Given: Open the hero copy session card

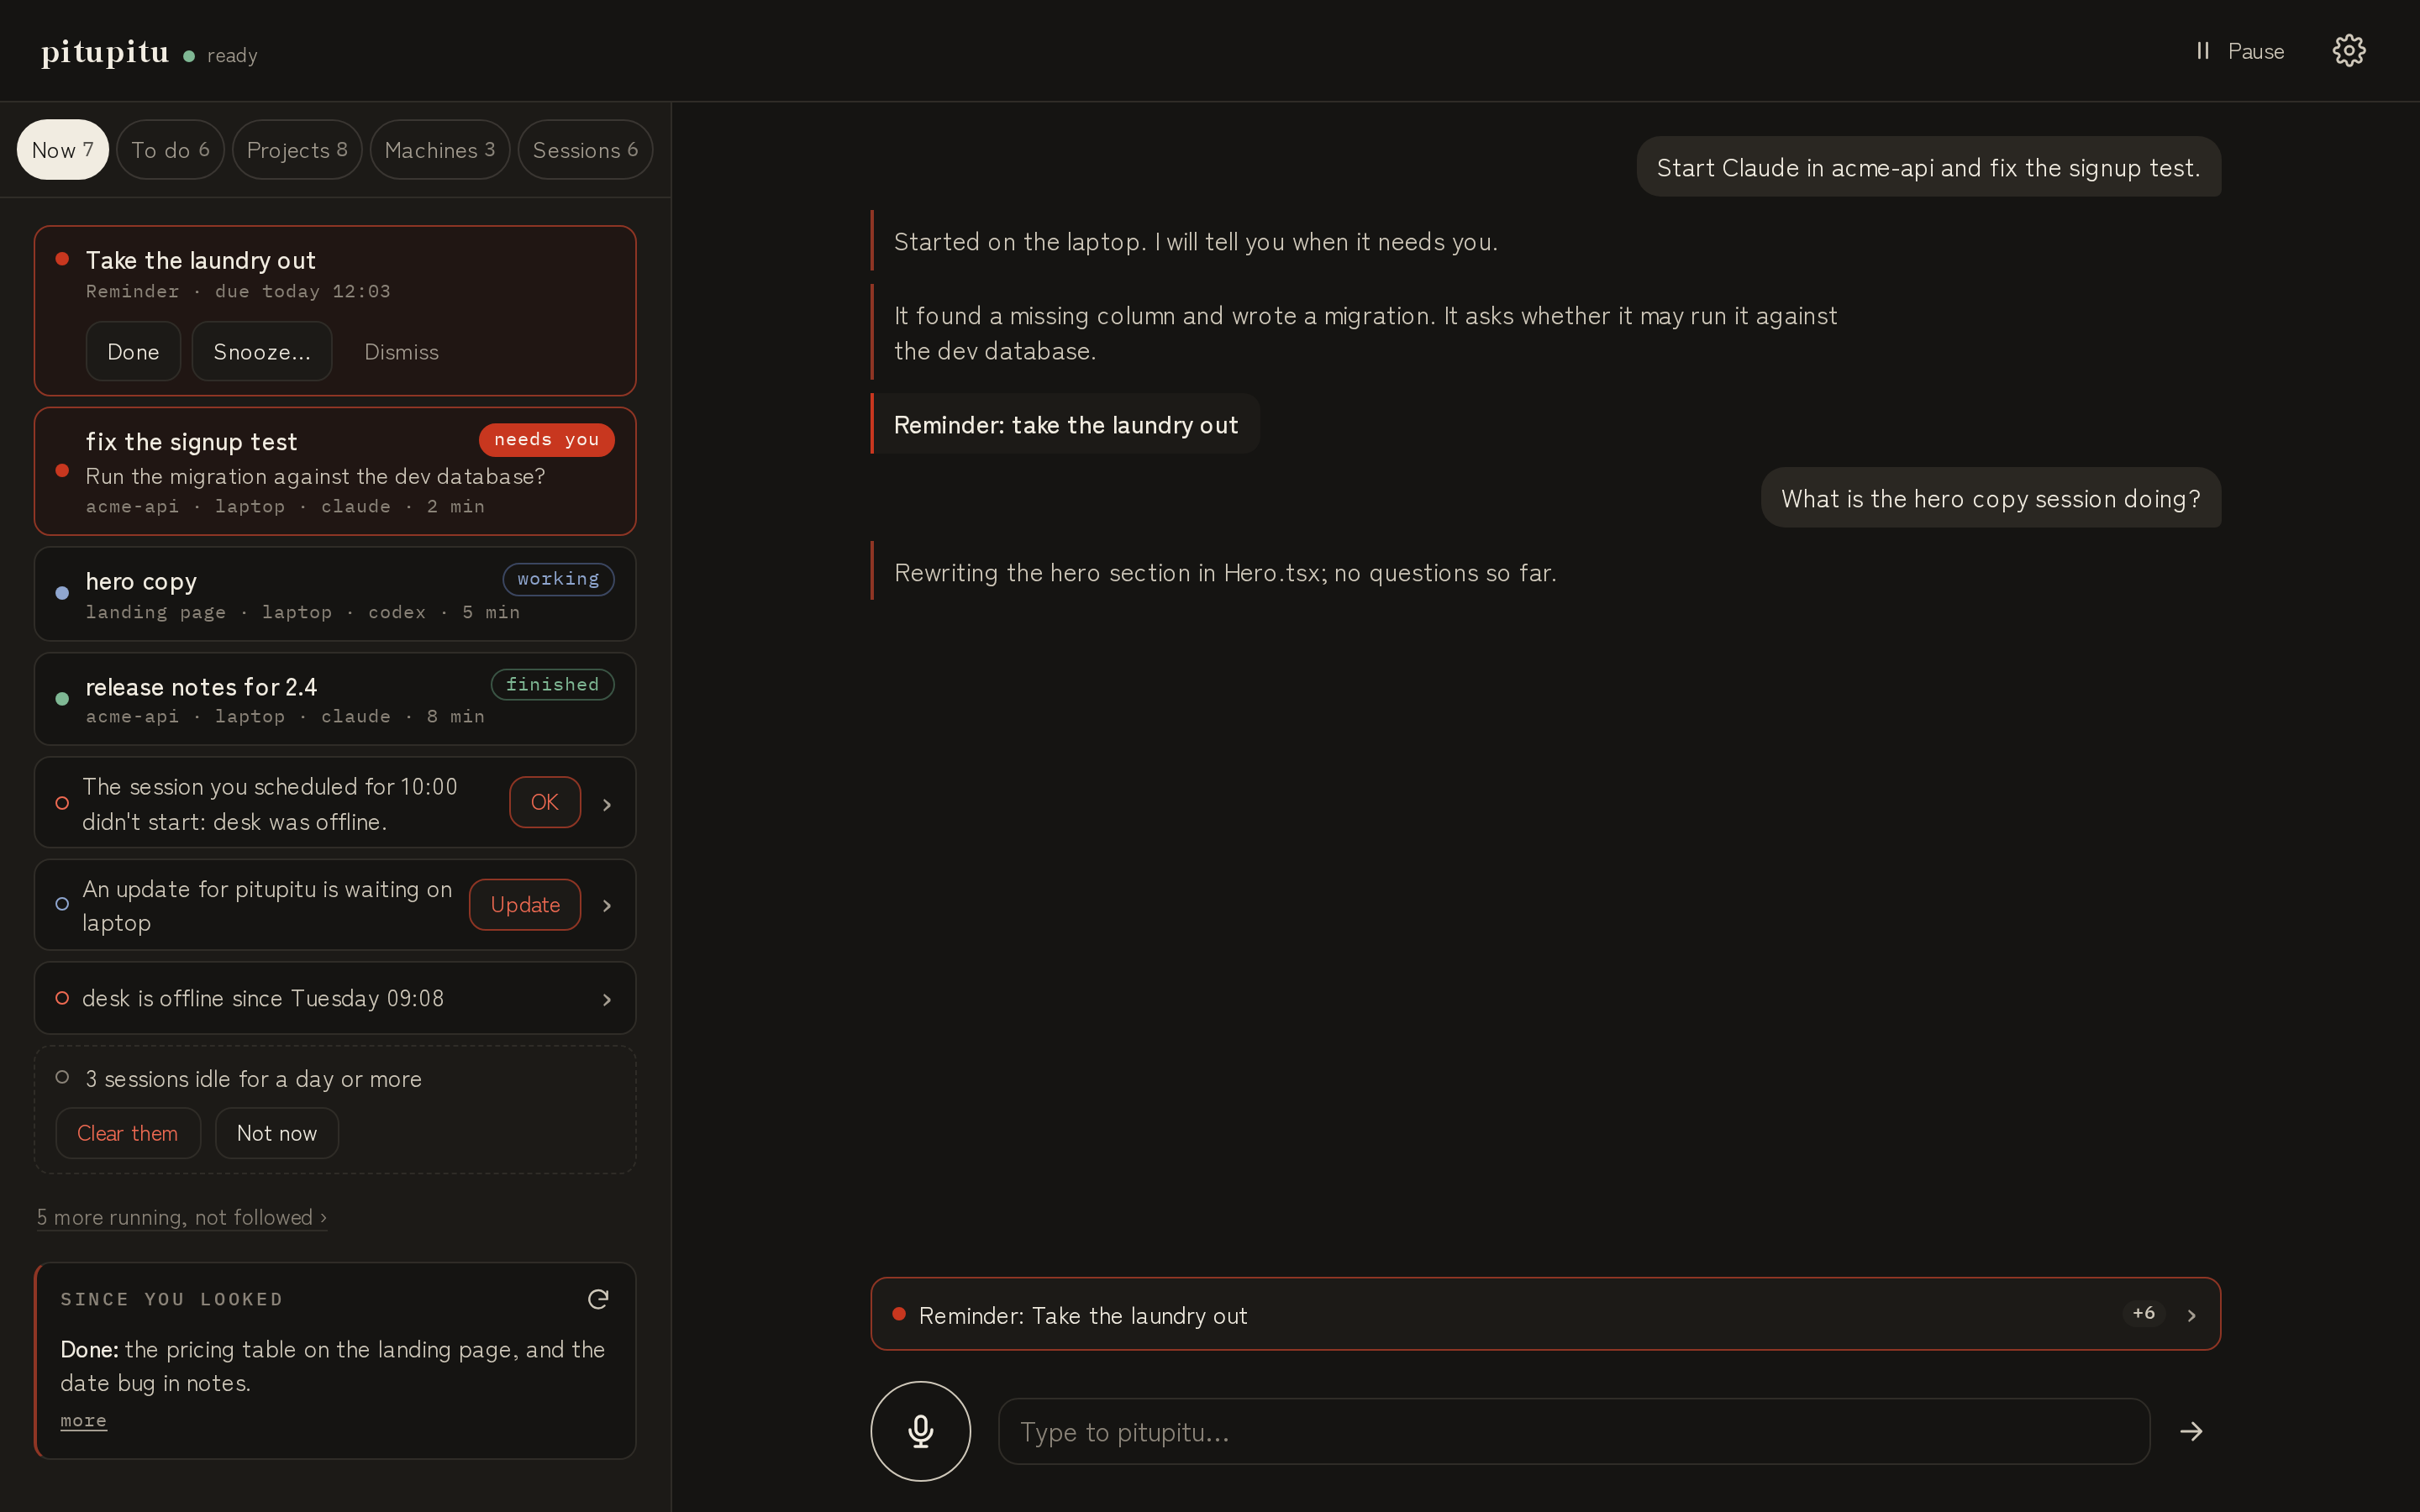Looking at the screenshot, I should [x=335, y=594].
